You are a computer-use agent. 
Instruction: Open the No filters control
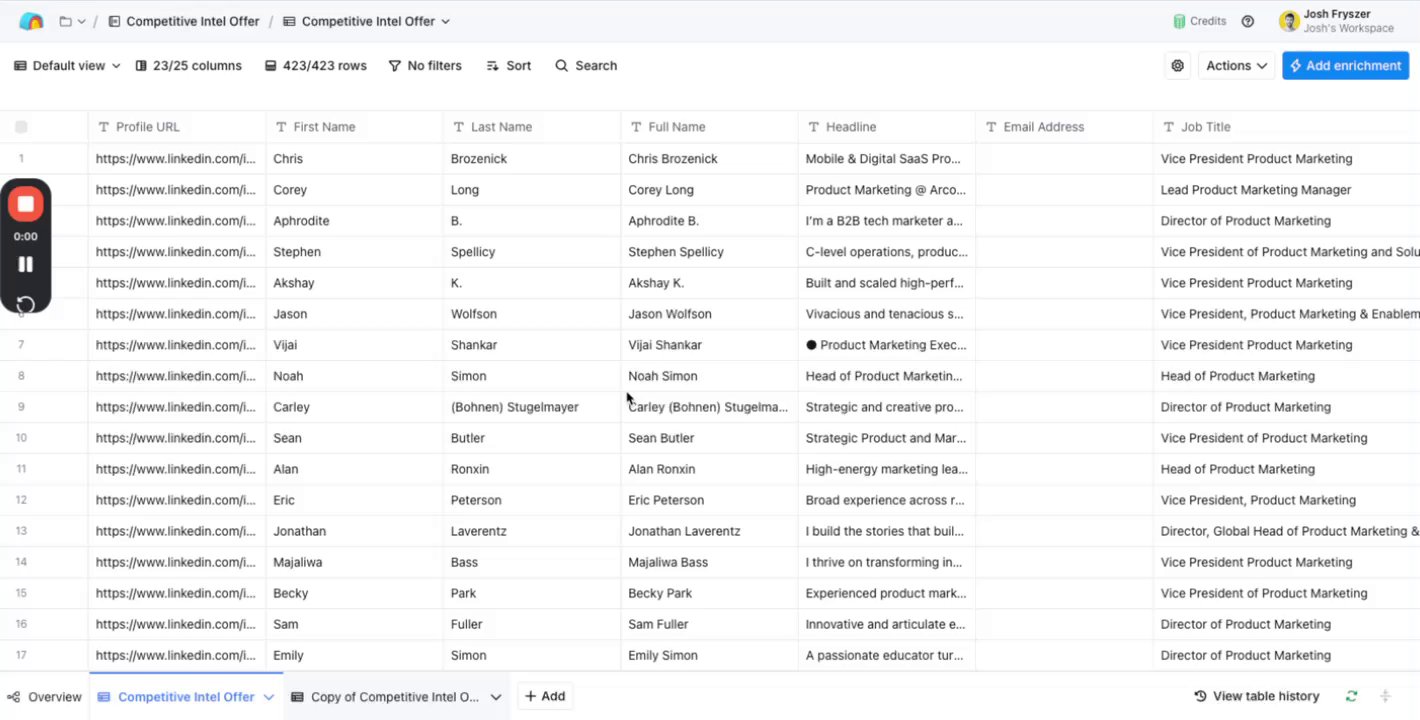tap(425, 66)
